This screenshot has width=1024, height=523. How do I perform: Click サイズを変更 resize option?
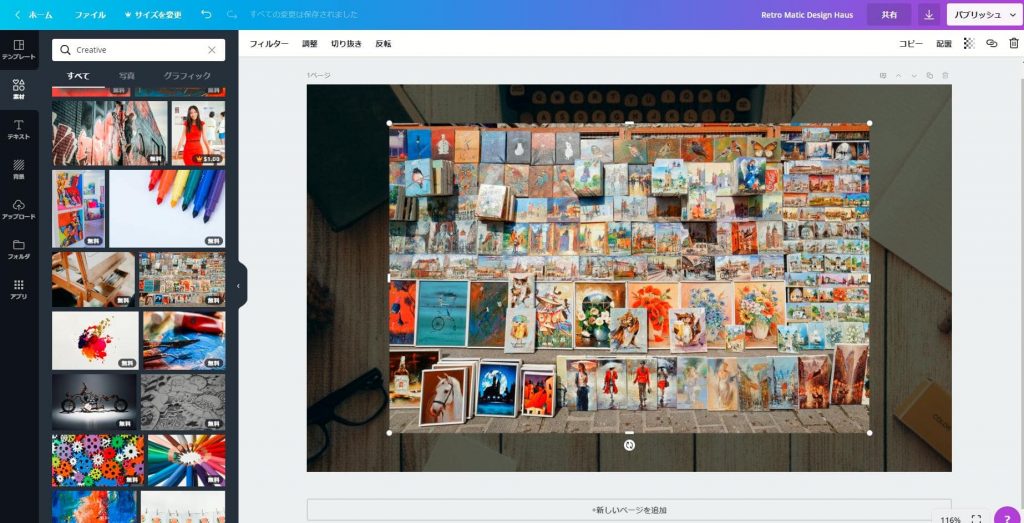pos(153,14)
